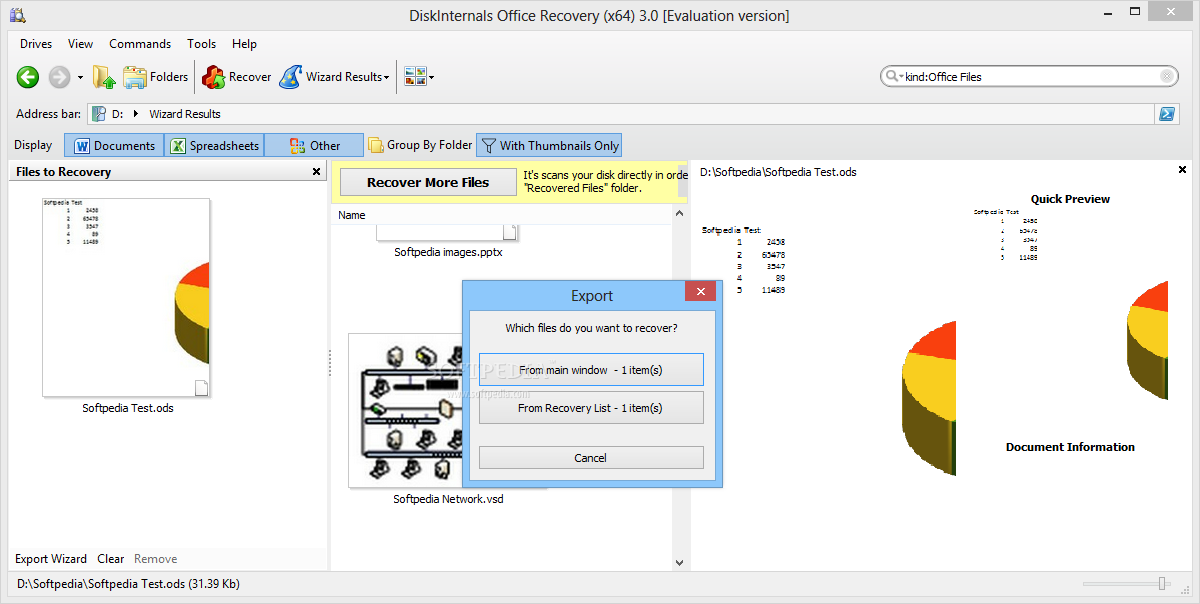The image size is (1200, 604).
Task: Open the Tools menu
Action: point(201,44)
